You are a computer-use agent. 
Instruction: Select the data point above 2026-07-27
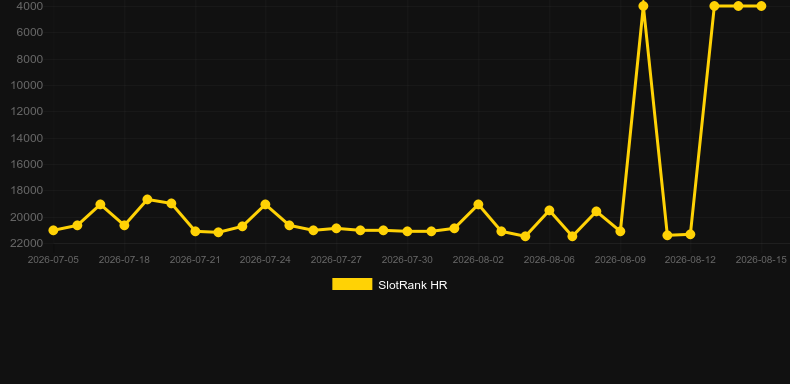tap(336, 228)
